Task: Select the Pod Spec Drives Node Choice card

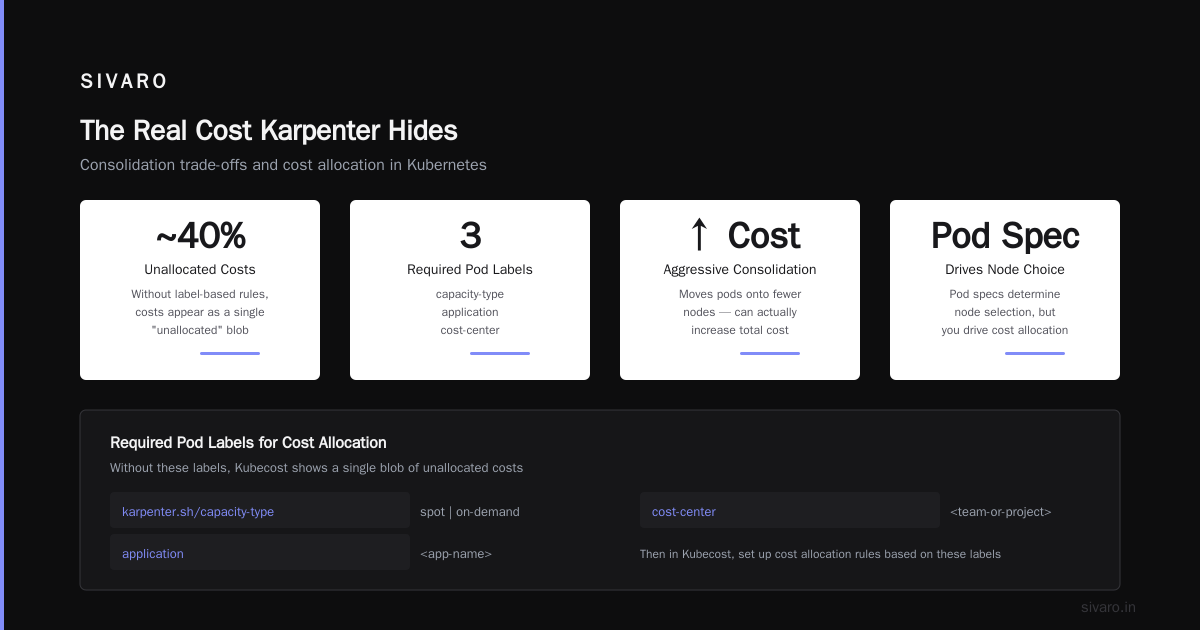Action: [1005, 290]
